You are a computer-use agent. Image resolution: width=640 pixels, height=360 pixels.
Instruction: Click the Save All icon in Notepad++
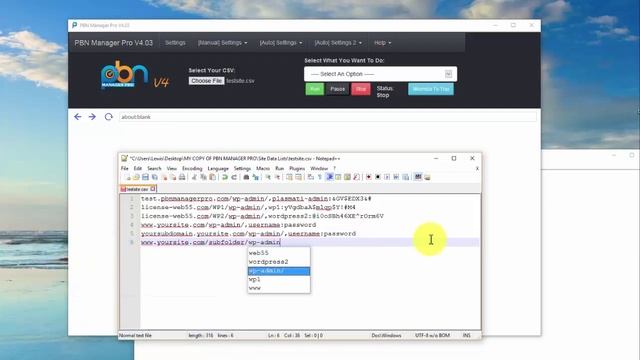tap(155, 177)
